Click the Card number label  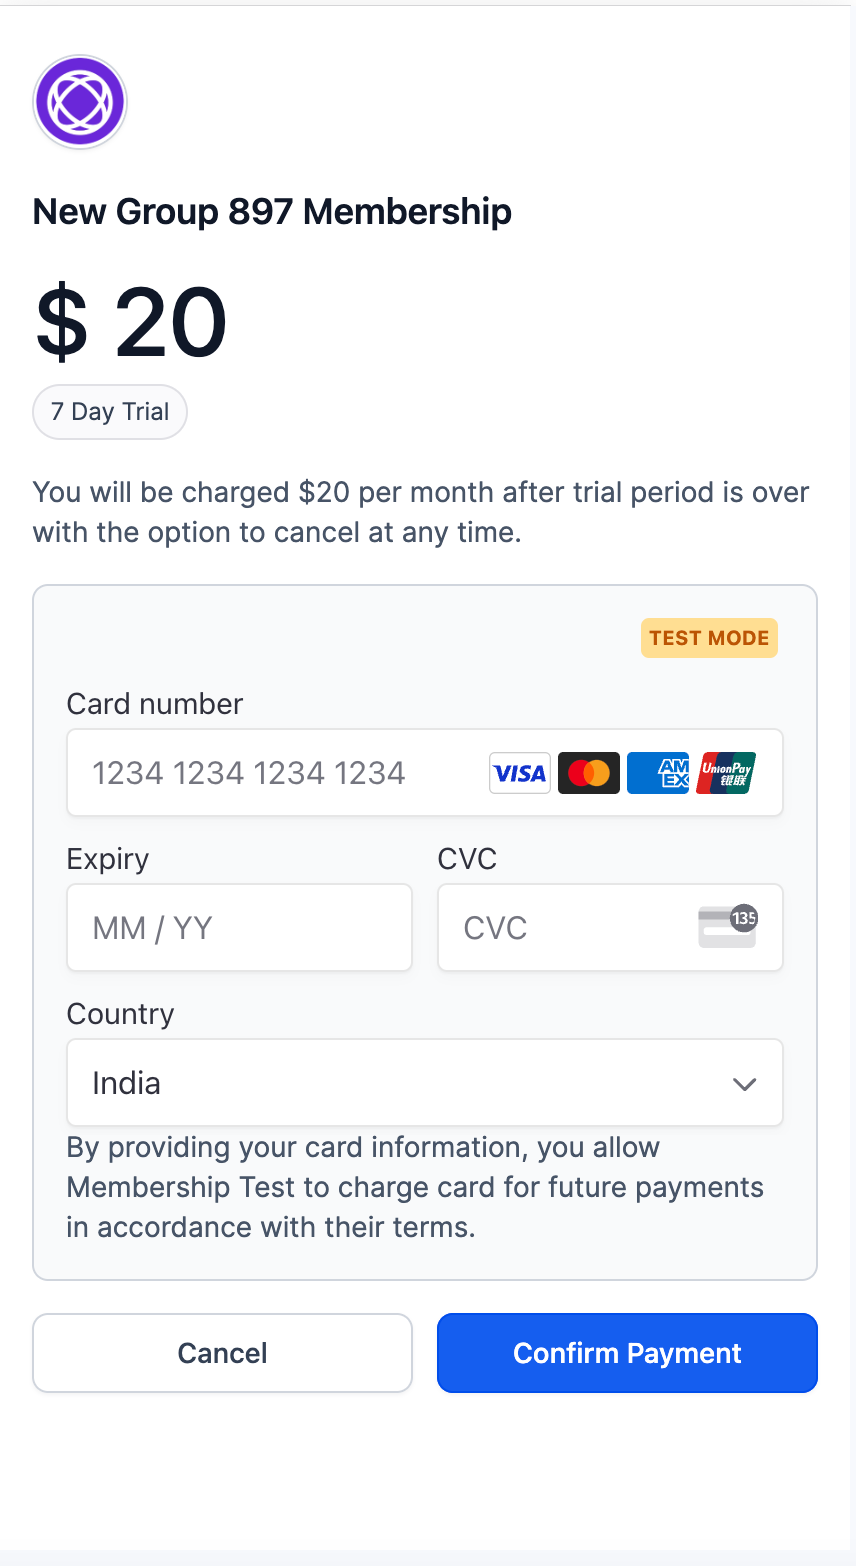tap(155, 704)
